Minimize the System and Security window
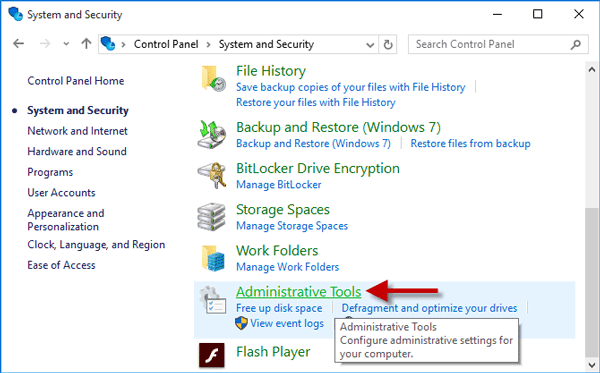 coord(497,15)
